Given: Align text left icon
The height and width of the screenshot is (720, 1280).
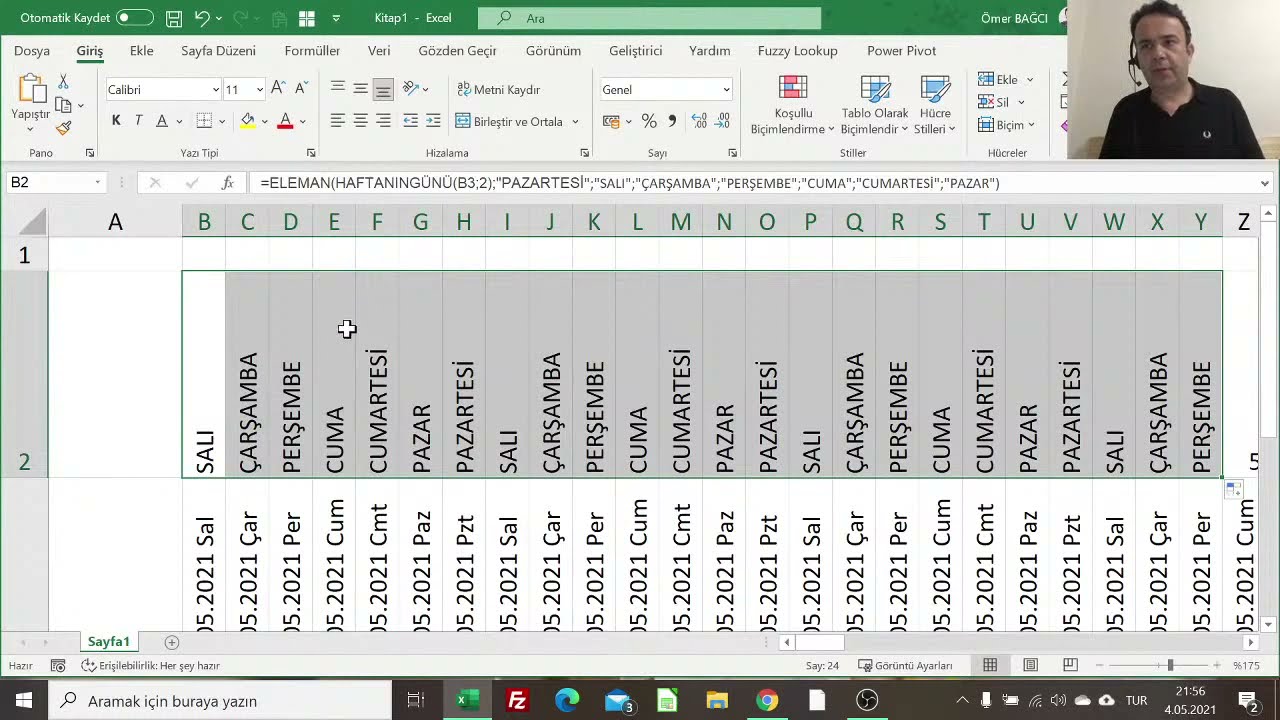Looking at the screenshot, I should 338,121.
